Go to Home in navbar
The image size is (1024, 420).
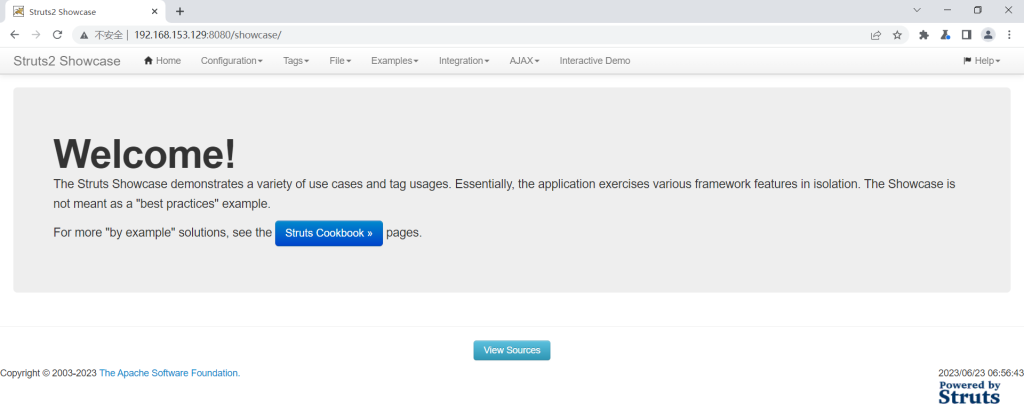coord(162,61)
